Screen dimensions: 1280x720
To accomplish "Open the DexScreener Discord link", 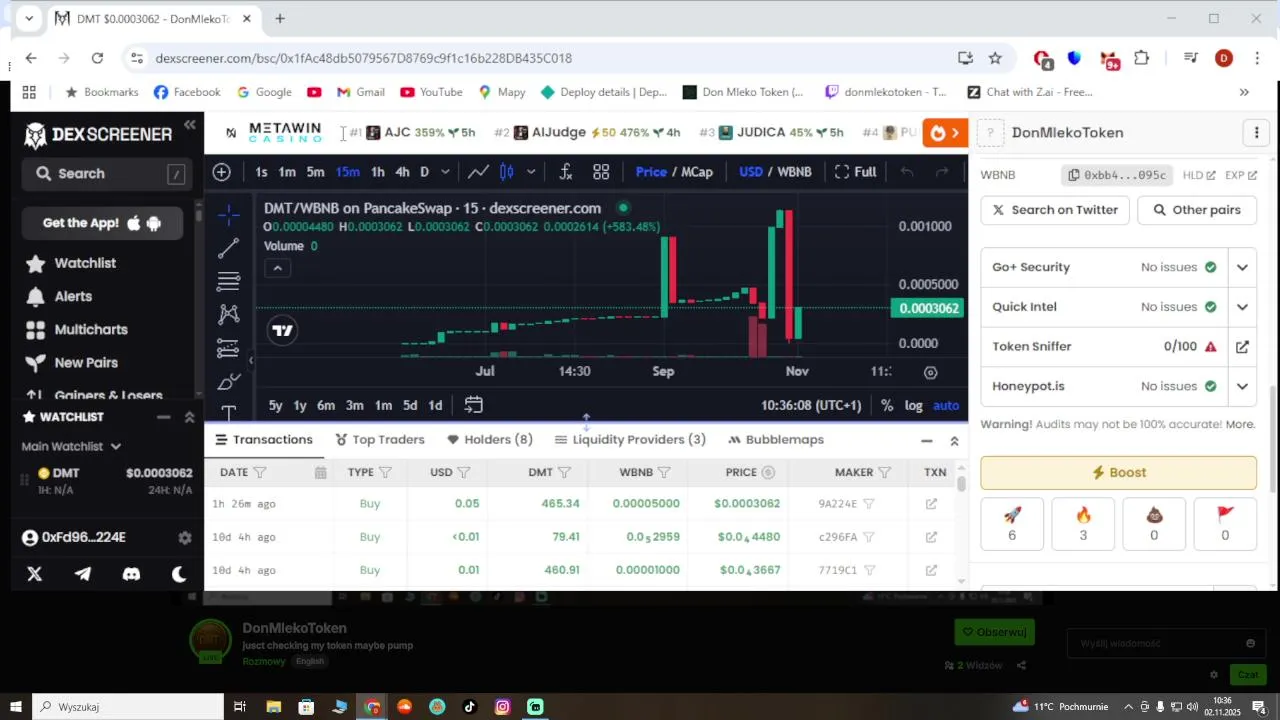I will [131, 574].
